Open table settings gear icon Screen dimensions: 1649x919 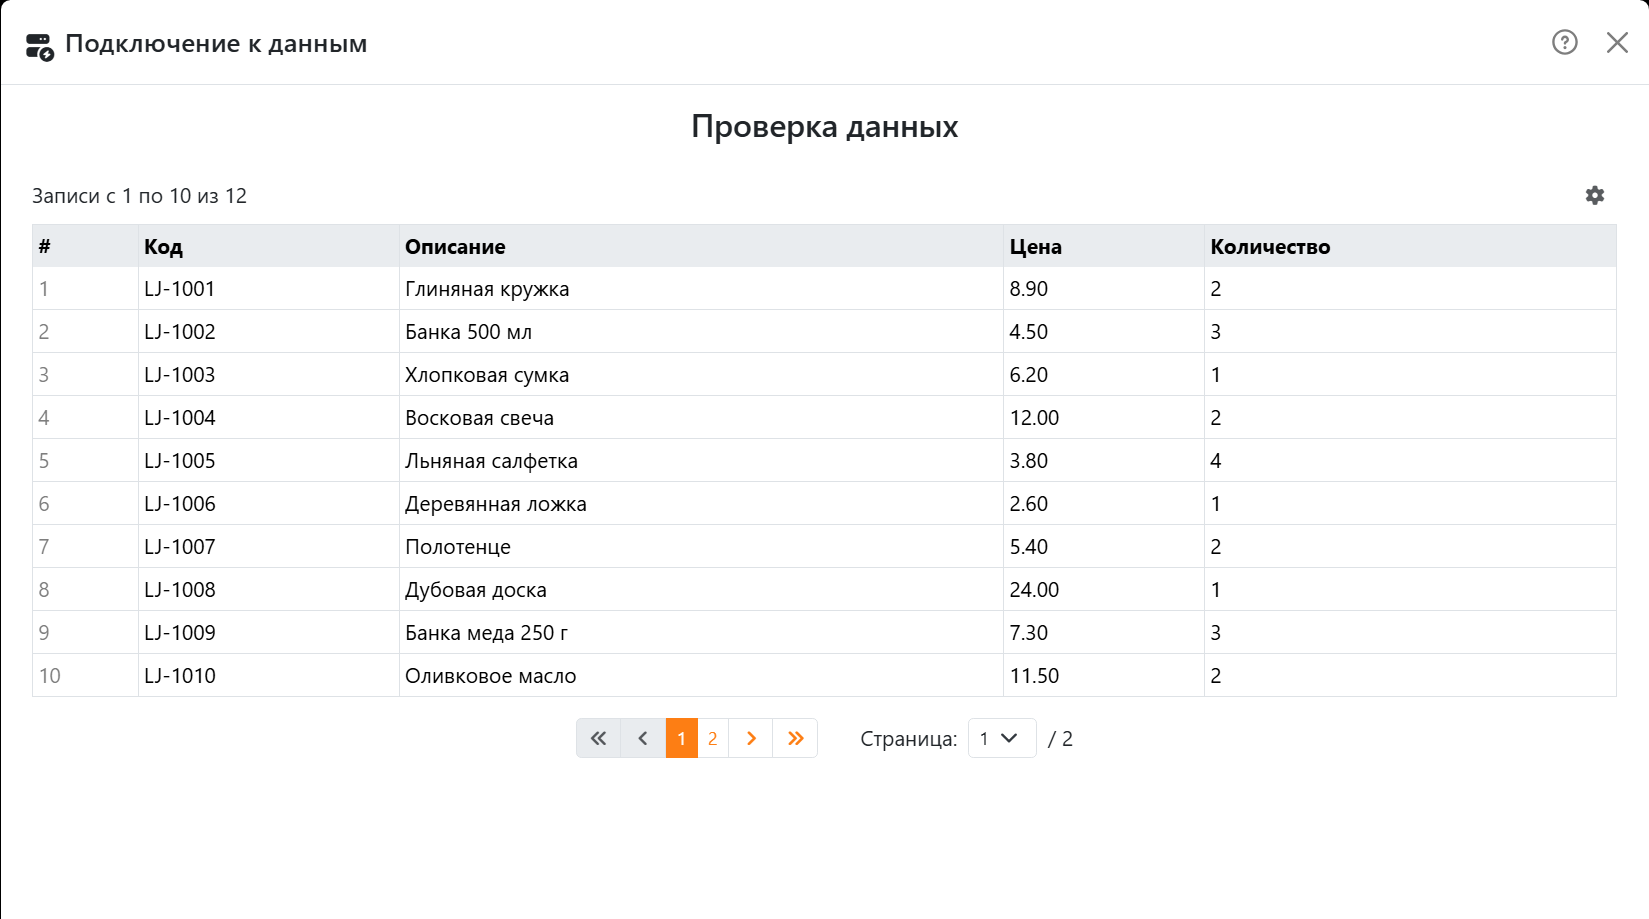pos(1595,195)
